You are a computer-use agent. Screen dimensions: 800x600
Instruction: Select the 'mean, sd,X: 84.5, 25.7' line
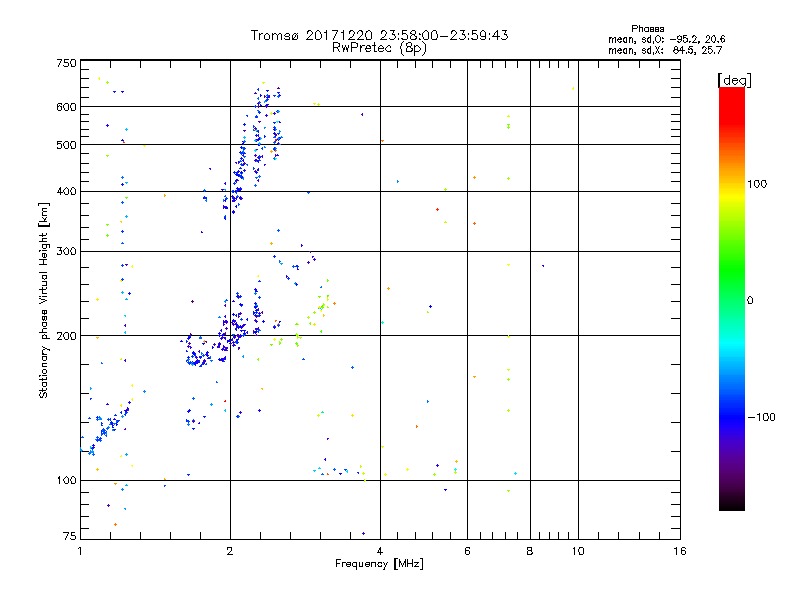[665, 50]
